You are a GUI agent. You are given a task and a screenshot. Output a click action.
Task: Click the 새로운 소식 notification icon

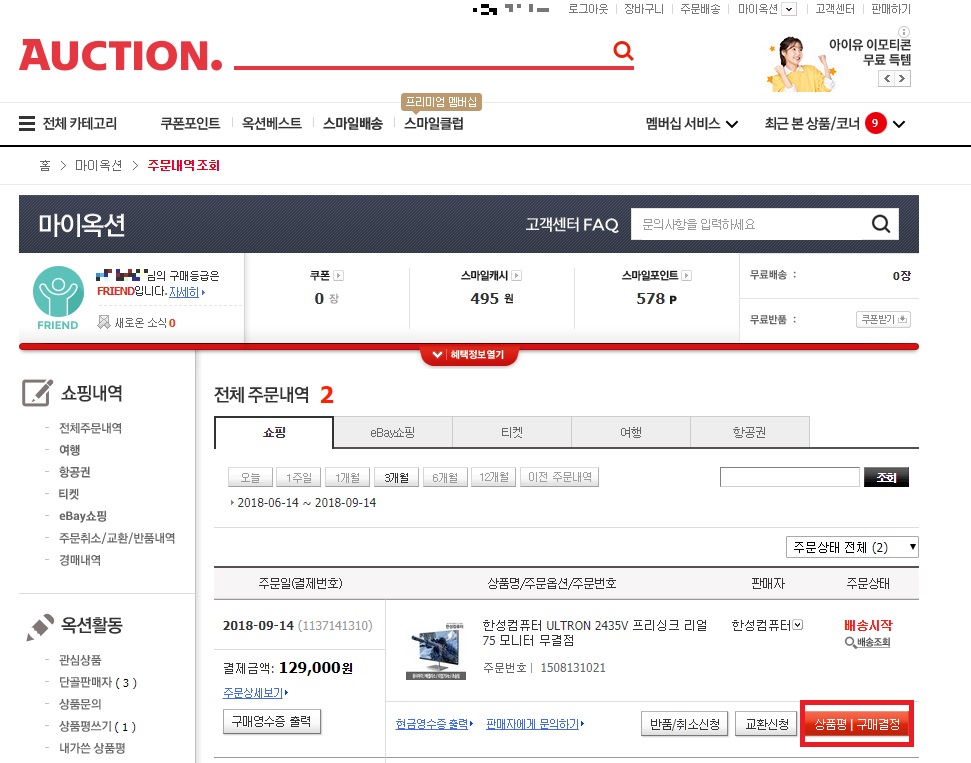(x=103, y=322)
